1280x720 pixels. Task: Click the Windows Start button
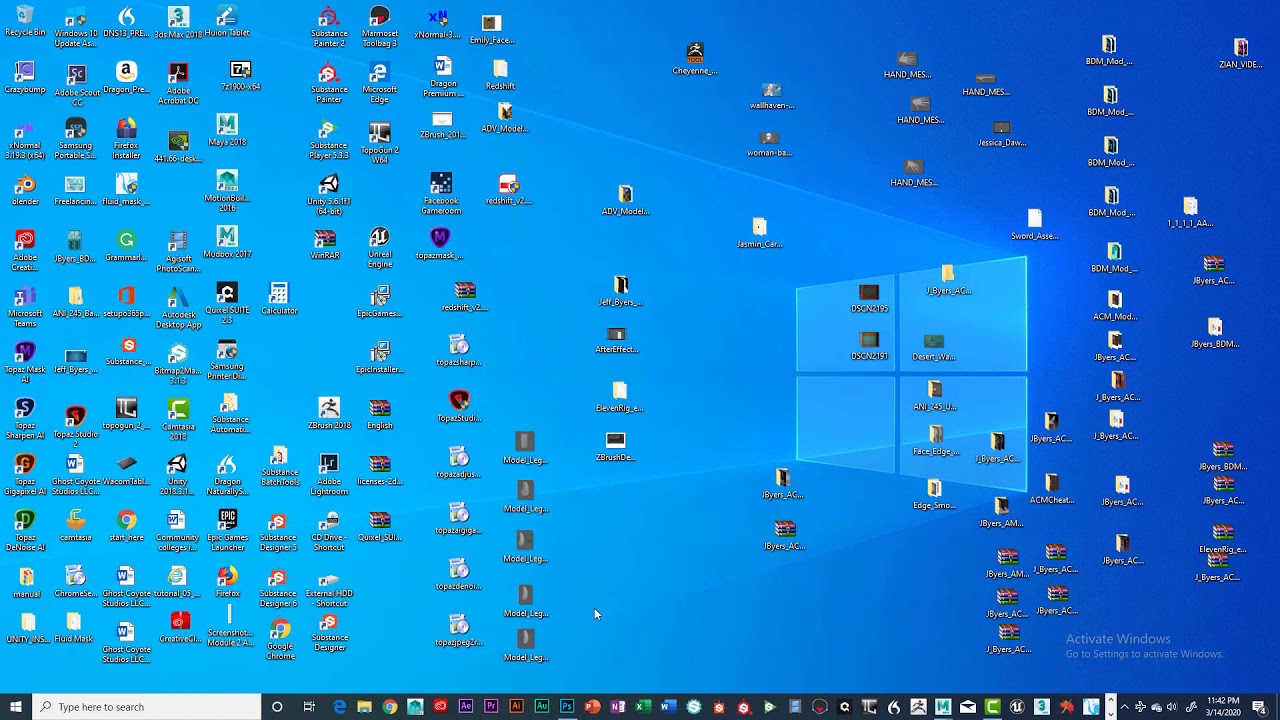15,707
